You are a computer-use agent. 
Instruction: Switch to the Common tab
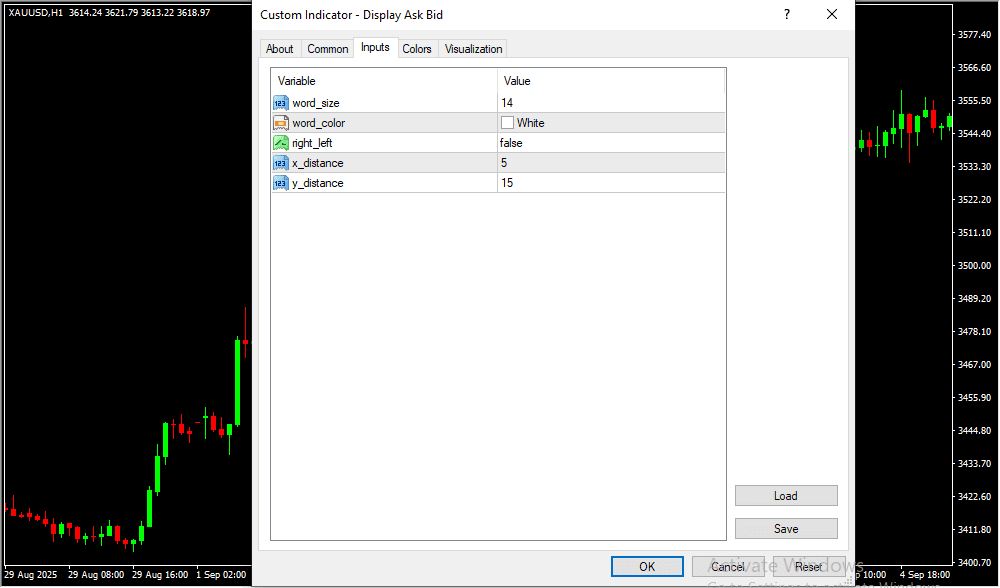pyautogui.click(x=328, y=49)
